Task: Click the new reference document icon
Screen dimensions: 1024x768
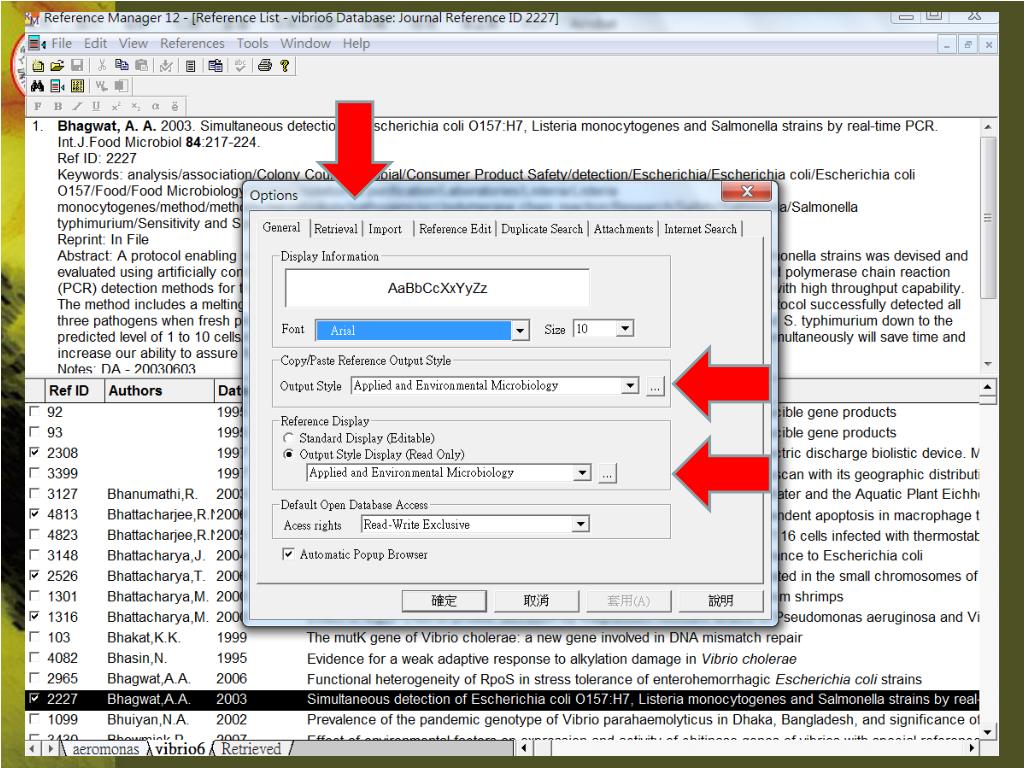Action: 191,65
